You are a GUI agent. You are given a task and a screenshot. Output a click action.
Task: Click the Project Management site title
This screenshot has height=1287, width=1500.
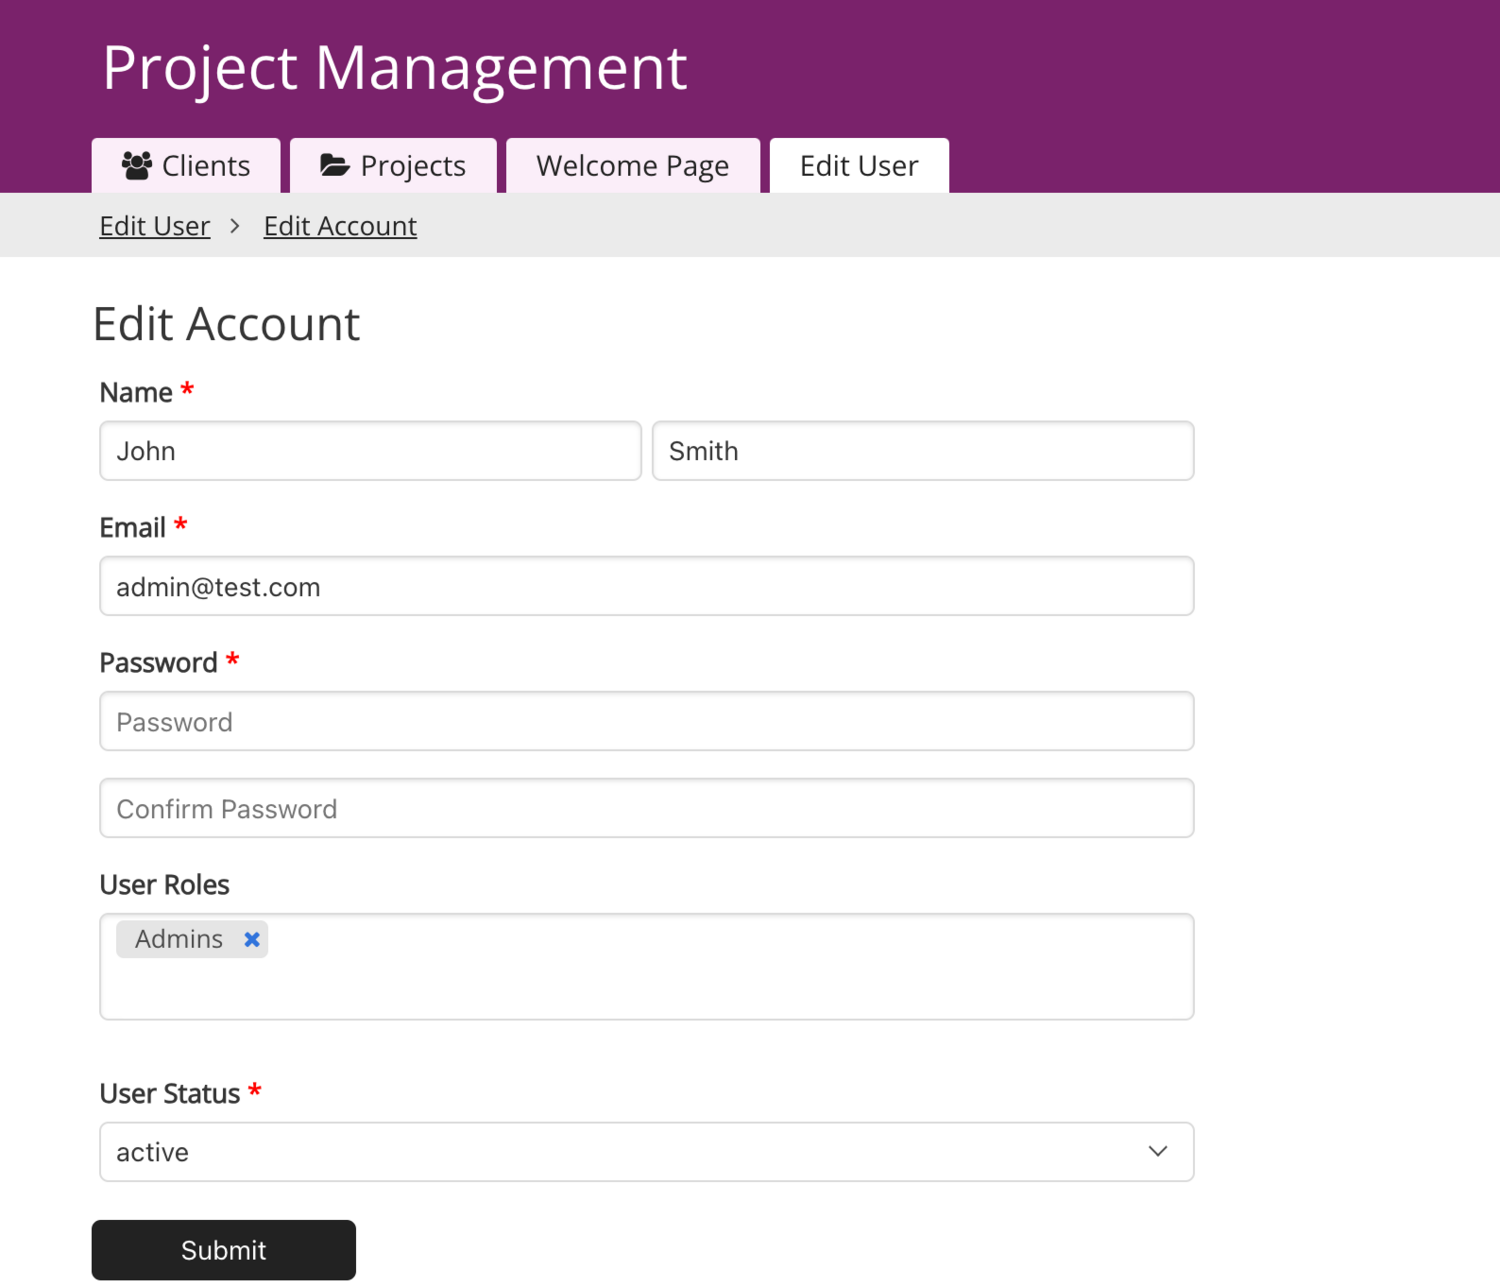pyautogui.click(x=395, y=68)
